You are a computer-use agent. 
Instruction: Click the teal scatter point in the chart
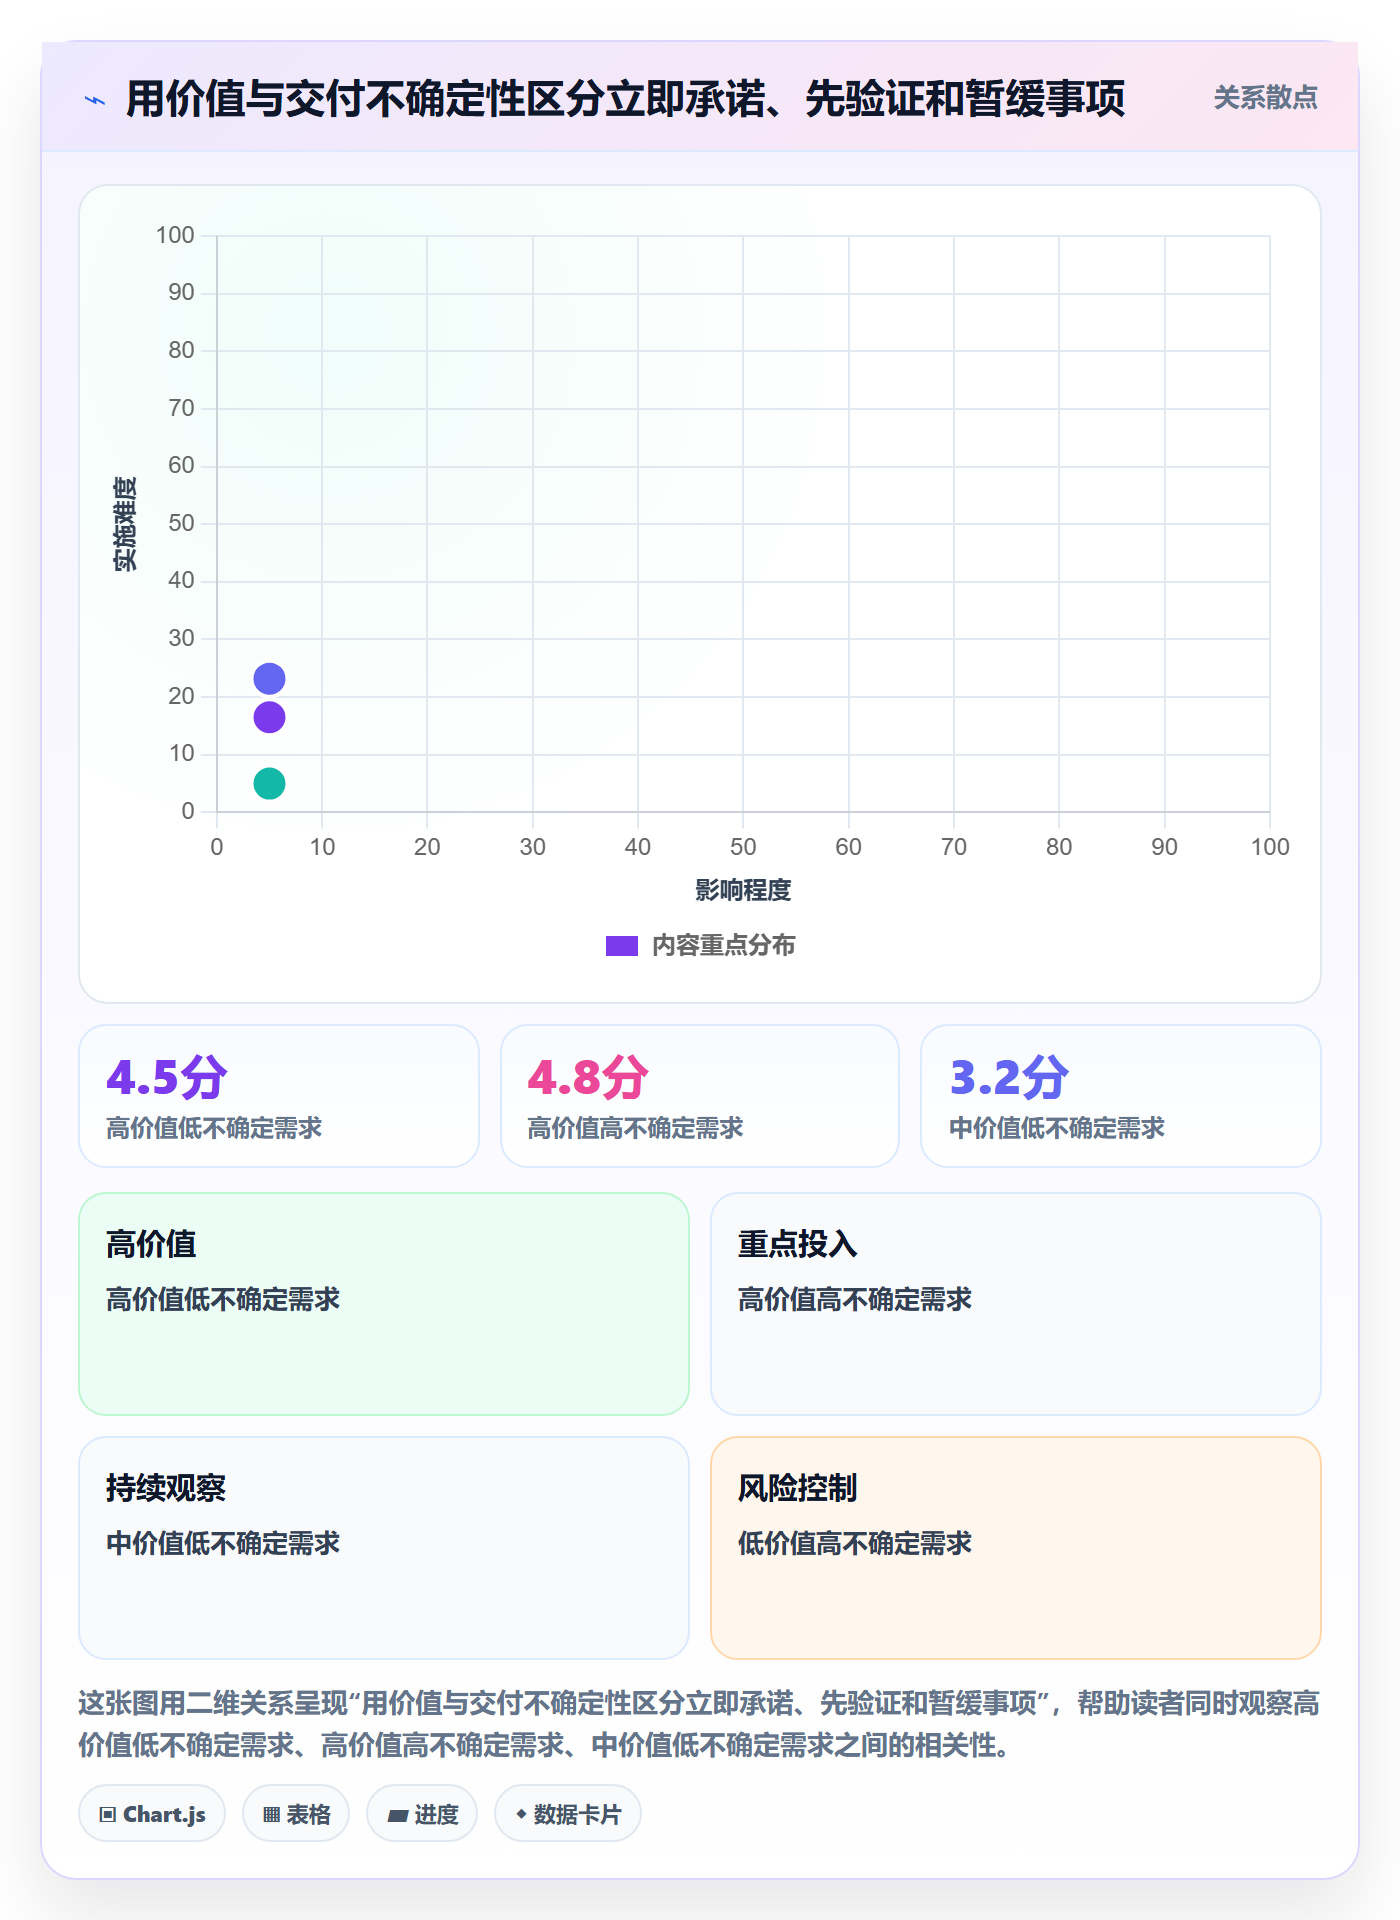(269, 783)
